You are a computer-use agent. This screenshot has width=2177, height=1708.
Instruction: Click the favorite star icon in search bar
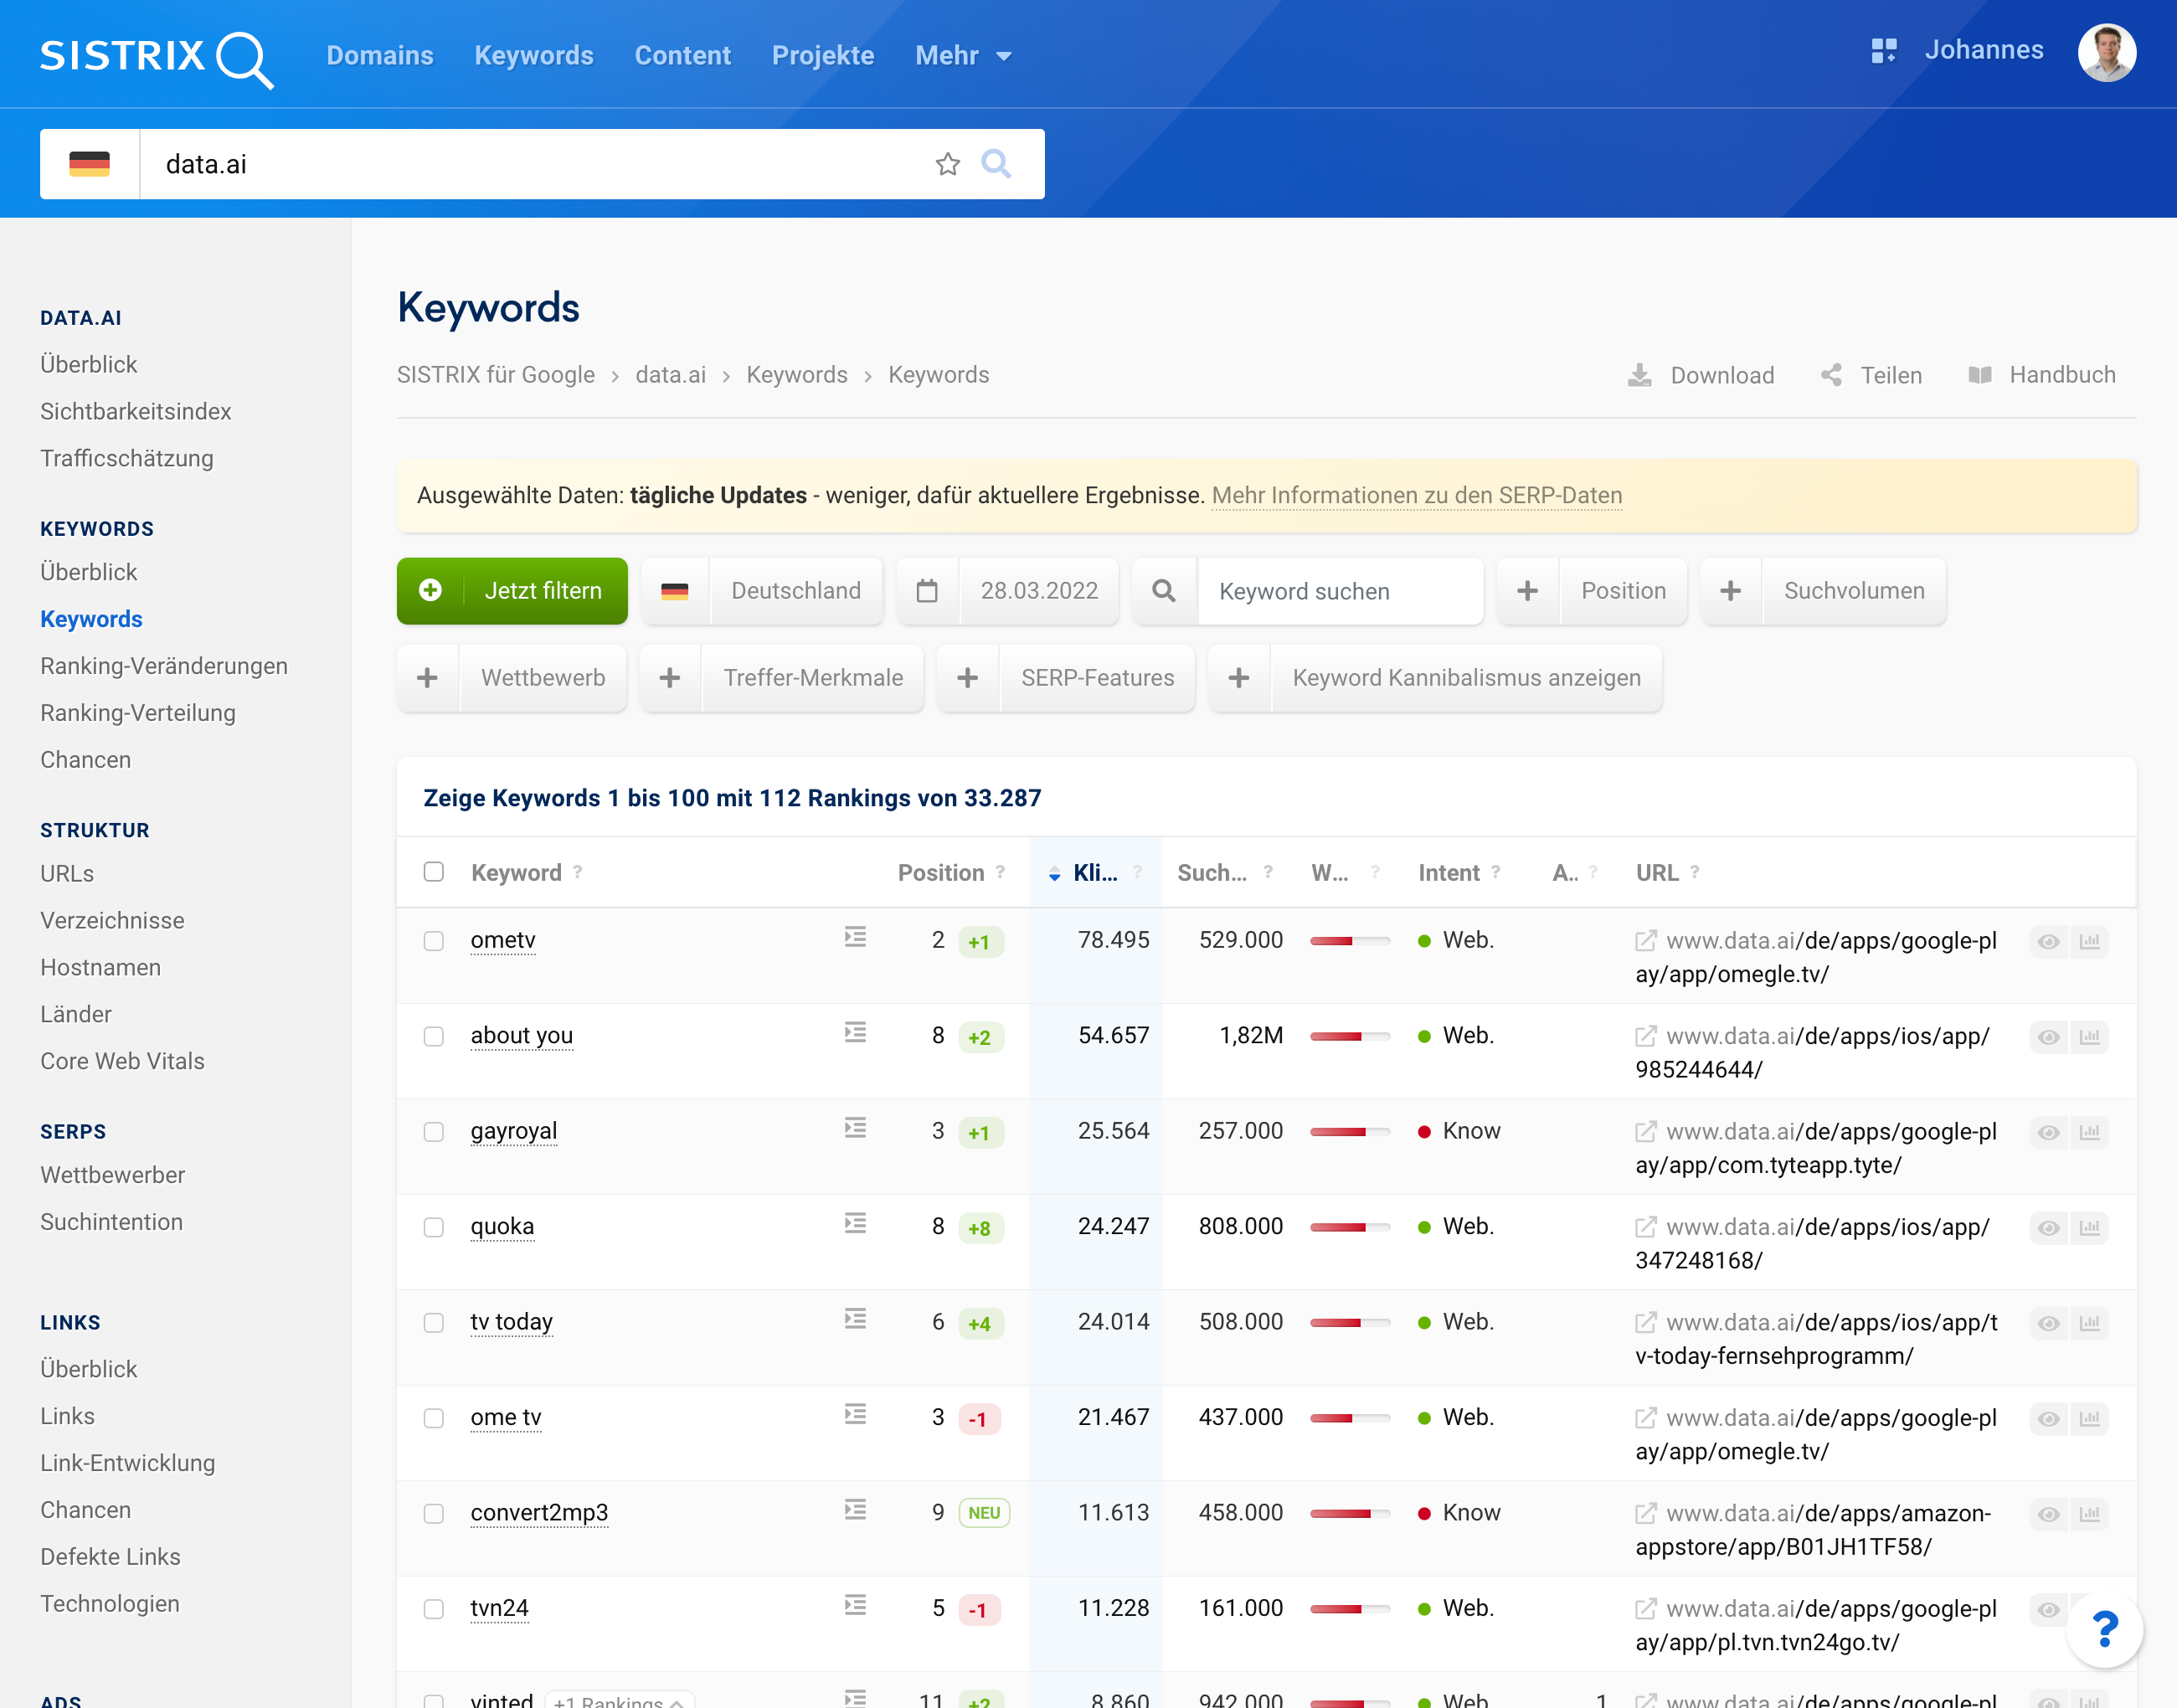click(x=947, y=164)
